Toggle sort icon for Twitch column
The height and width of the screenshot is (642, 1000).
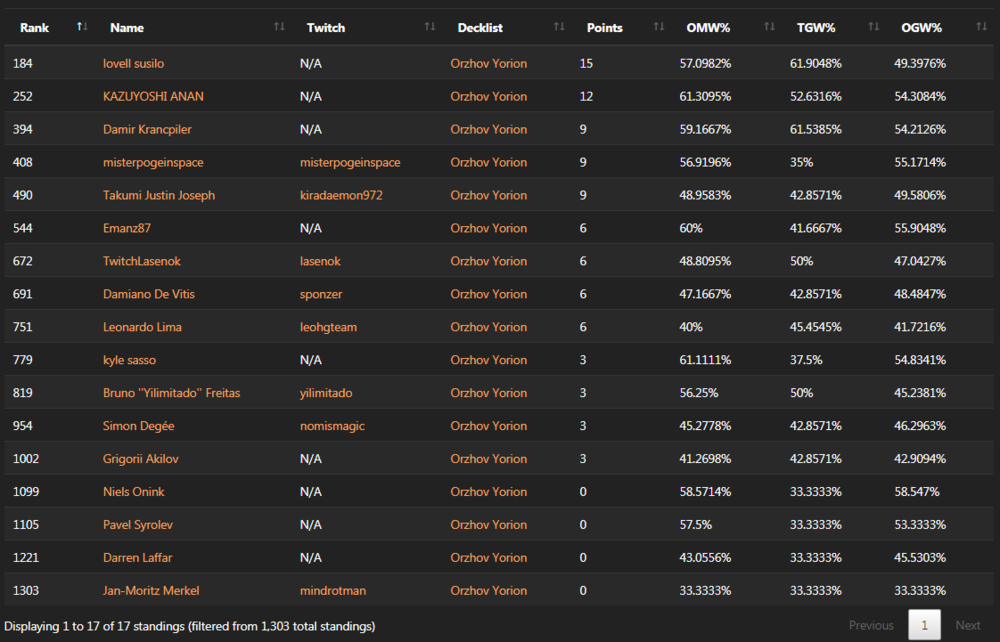tap(430, 27)
